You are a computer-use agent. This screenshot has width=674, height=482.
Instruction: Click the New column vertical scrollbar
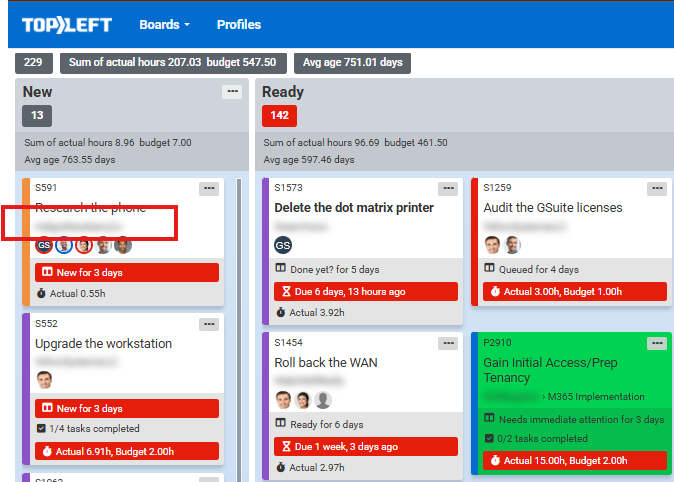(239, 300)
